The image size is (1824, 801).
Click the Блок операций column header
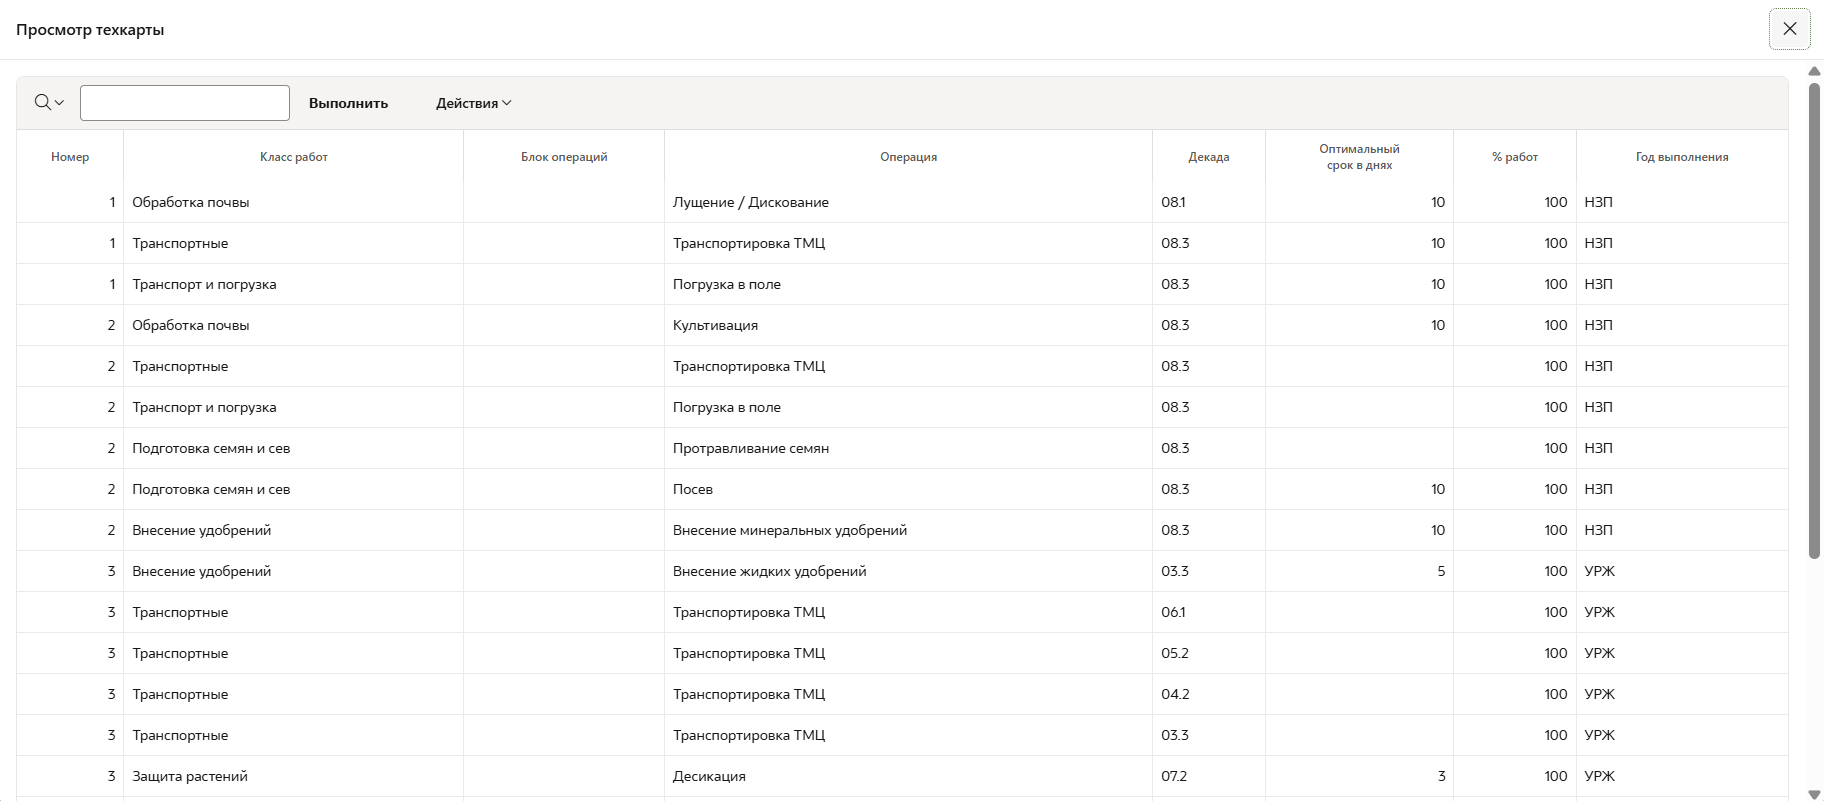564,157
